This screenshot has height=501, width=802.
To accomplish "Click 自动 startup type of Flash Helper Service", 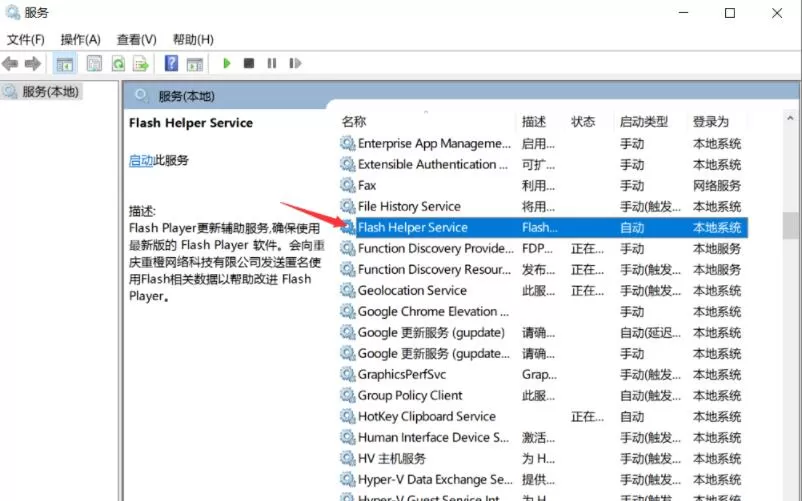I will pos(632,227).
